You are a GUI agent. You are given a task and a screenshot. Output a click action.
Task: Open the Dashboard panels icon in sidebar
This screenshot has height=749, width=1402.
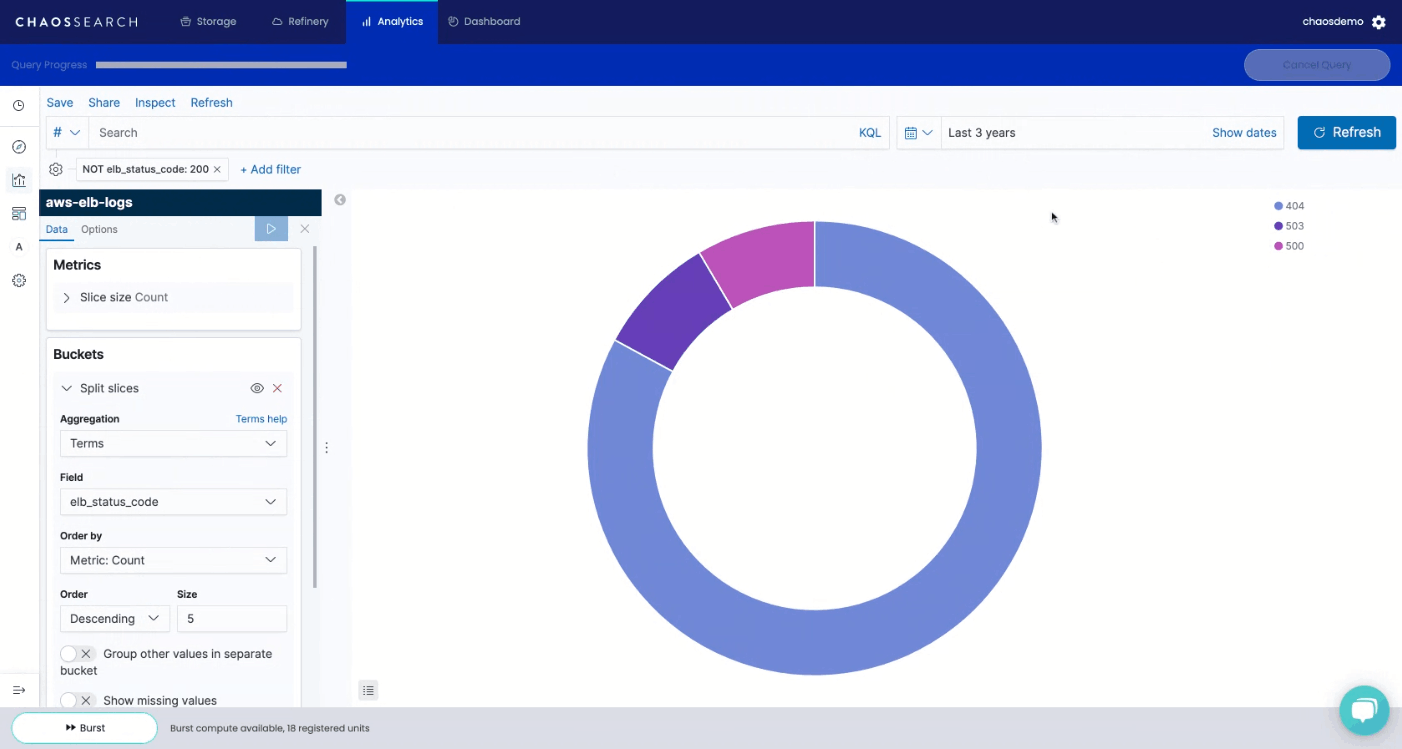point(18,213)
